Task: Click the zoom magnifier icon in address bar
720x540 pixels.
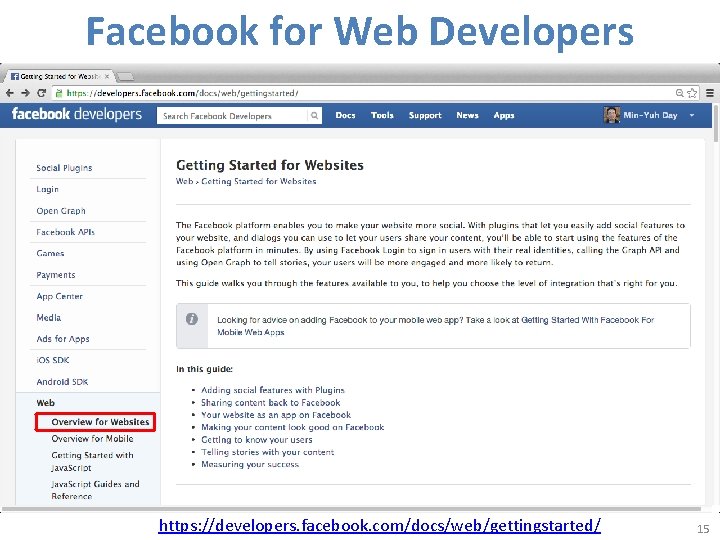Action: coord(680,93)
